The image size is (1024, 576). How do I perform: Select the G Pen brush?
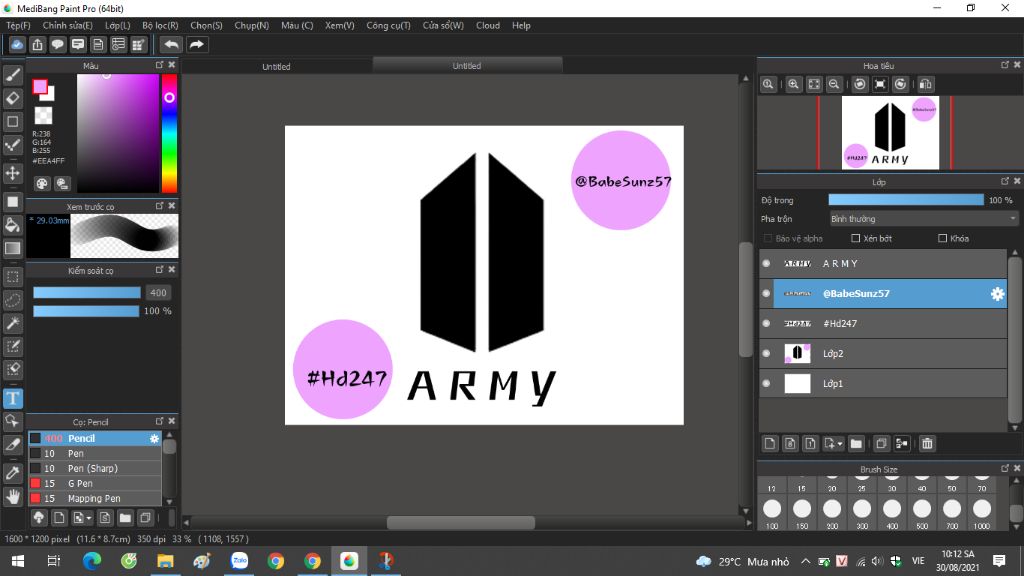(x=94, y=483)
